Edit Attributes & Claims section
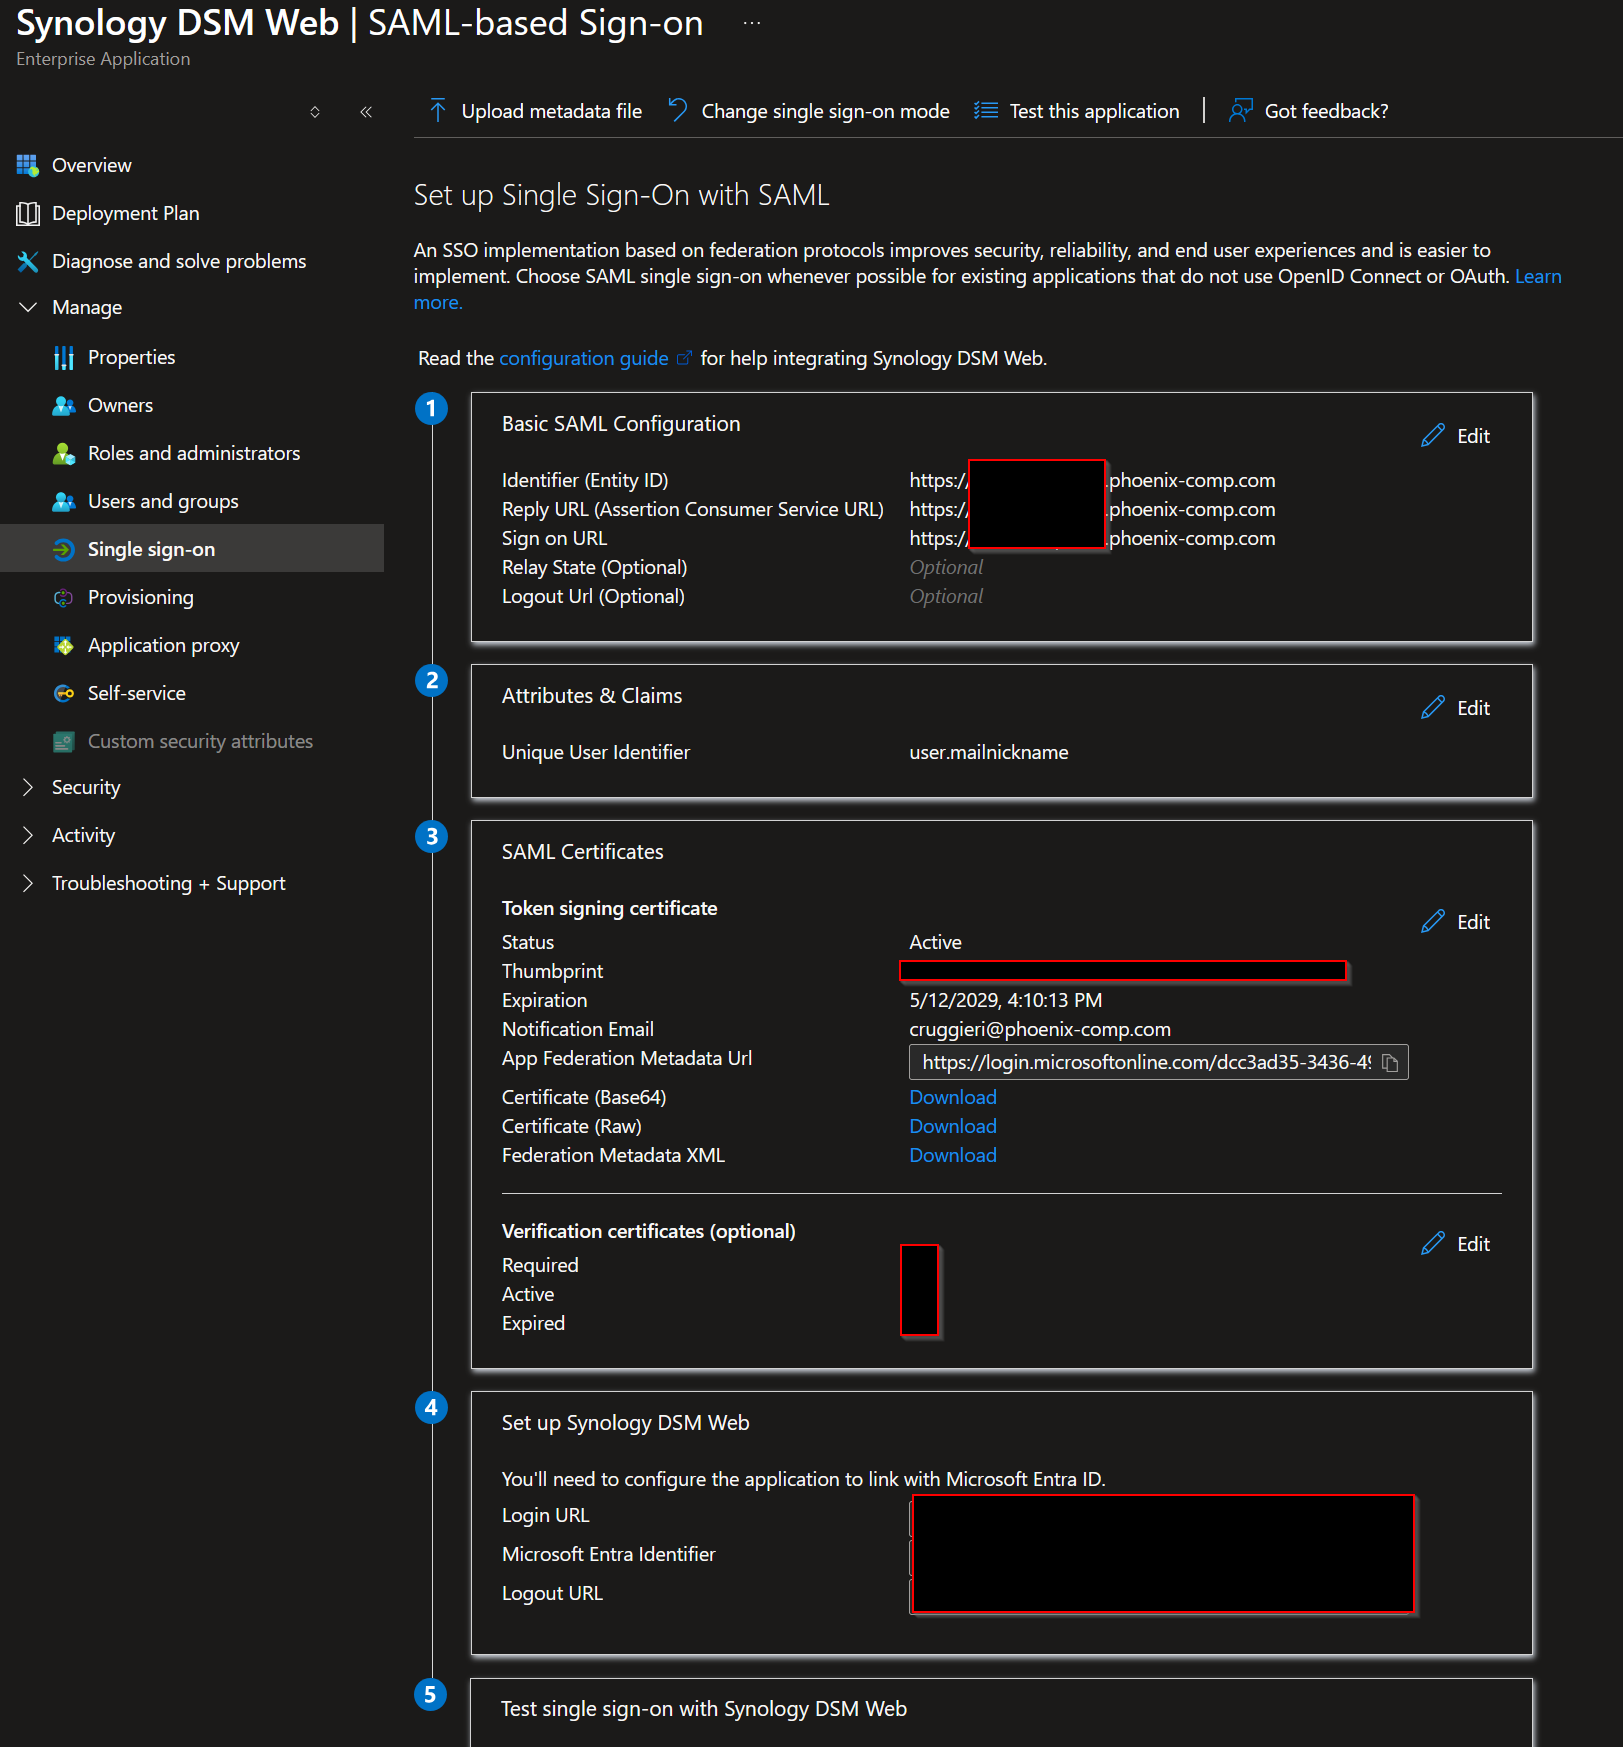 coord(1473,708)
